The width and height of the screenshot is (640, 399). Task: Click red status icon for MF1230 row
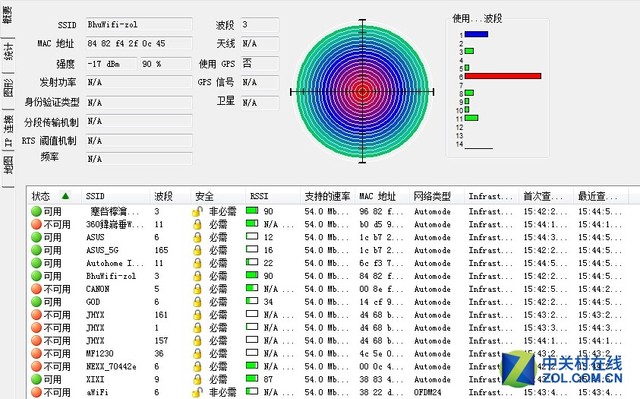(x=36, y=353)
